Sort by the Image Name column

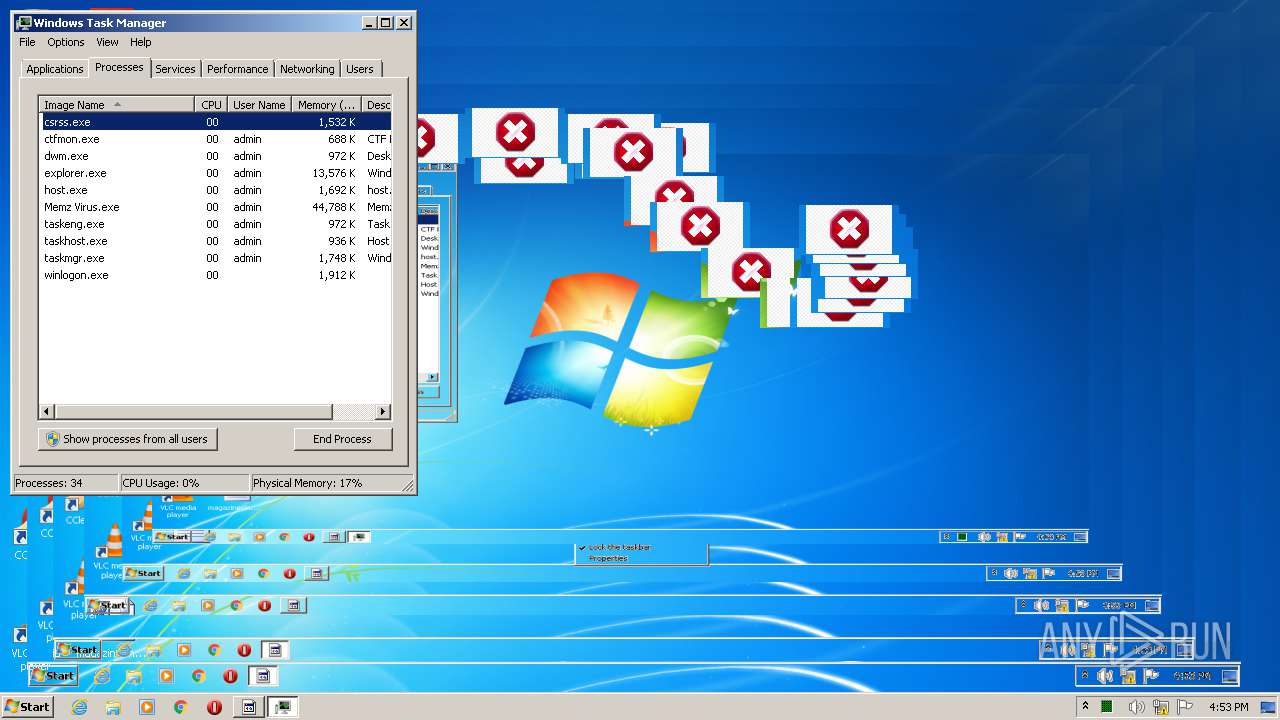pos(116,105)
